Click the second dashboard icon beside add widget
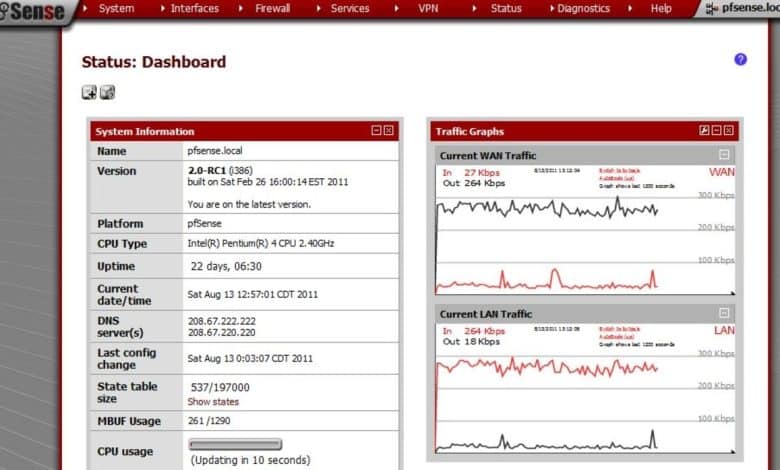Viewport: 780px width, 470px height. click(x=107, y=92)
